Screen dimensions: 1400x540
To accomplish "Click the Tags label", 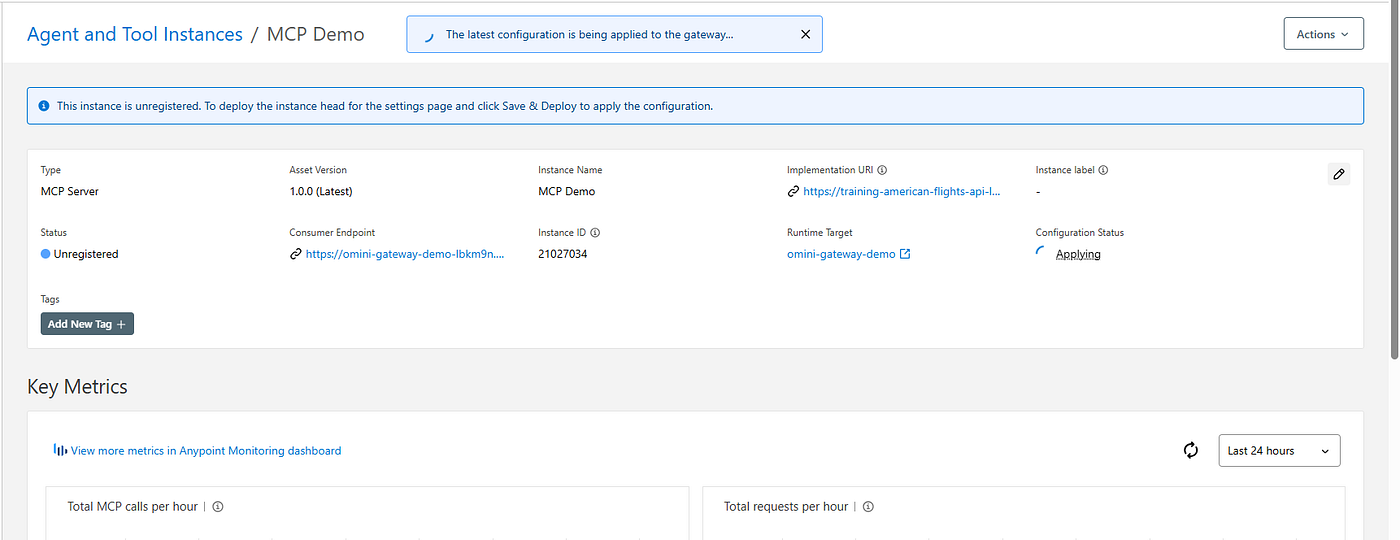I will [x=51, y=299].
